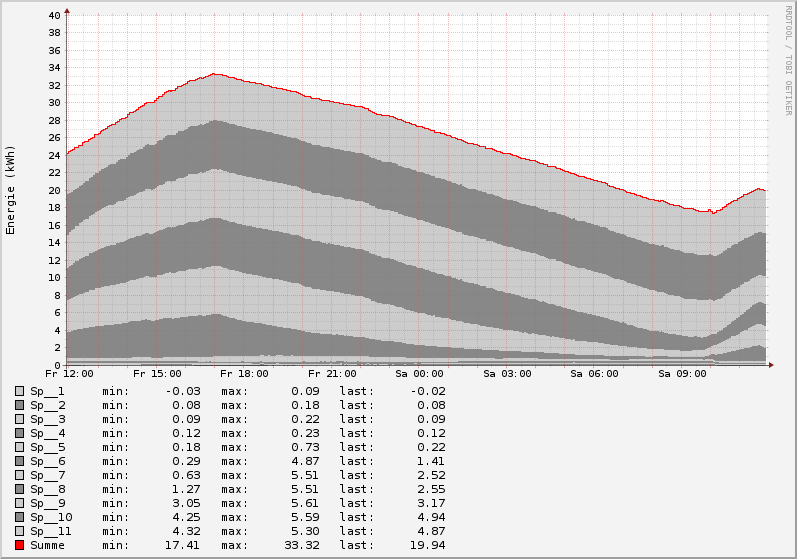Select the Summe min value 17.41

[181, 545]
